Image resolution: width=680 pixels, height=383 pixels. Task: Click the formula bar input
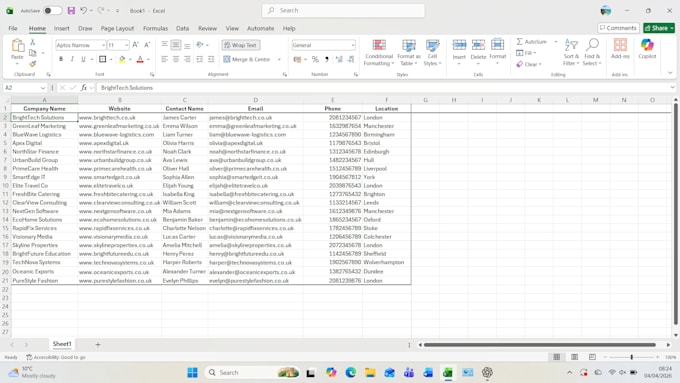point(383,88)
